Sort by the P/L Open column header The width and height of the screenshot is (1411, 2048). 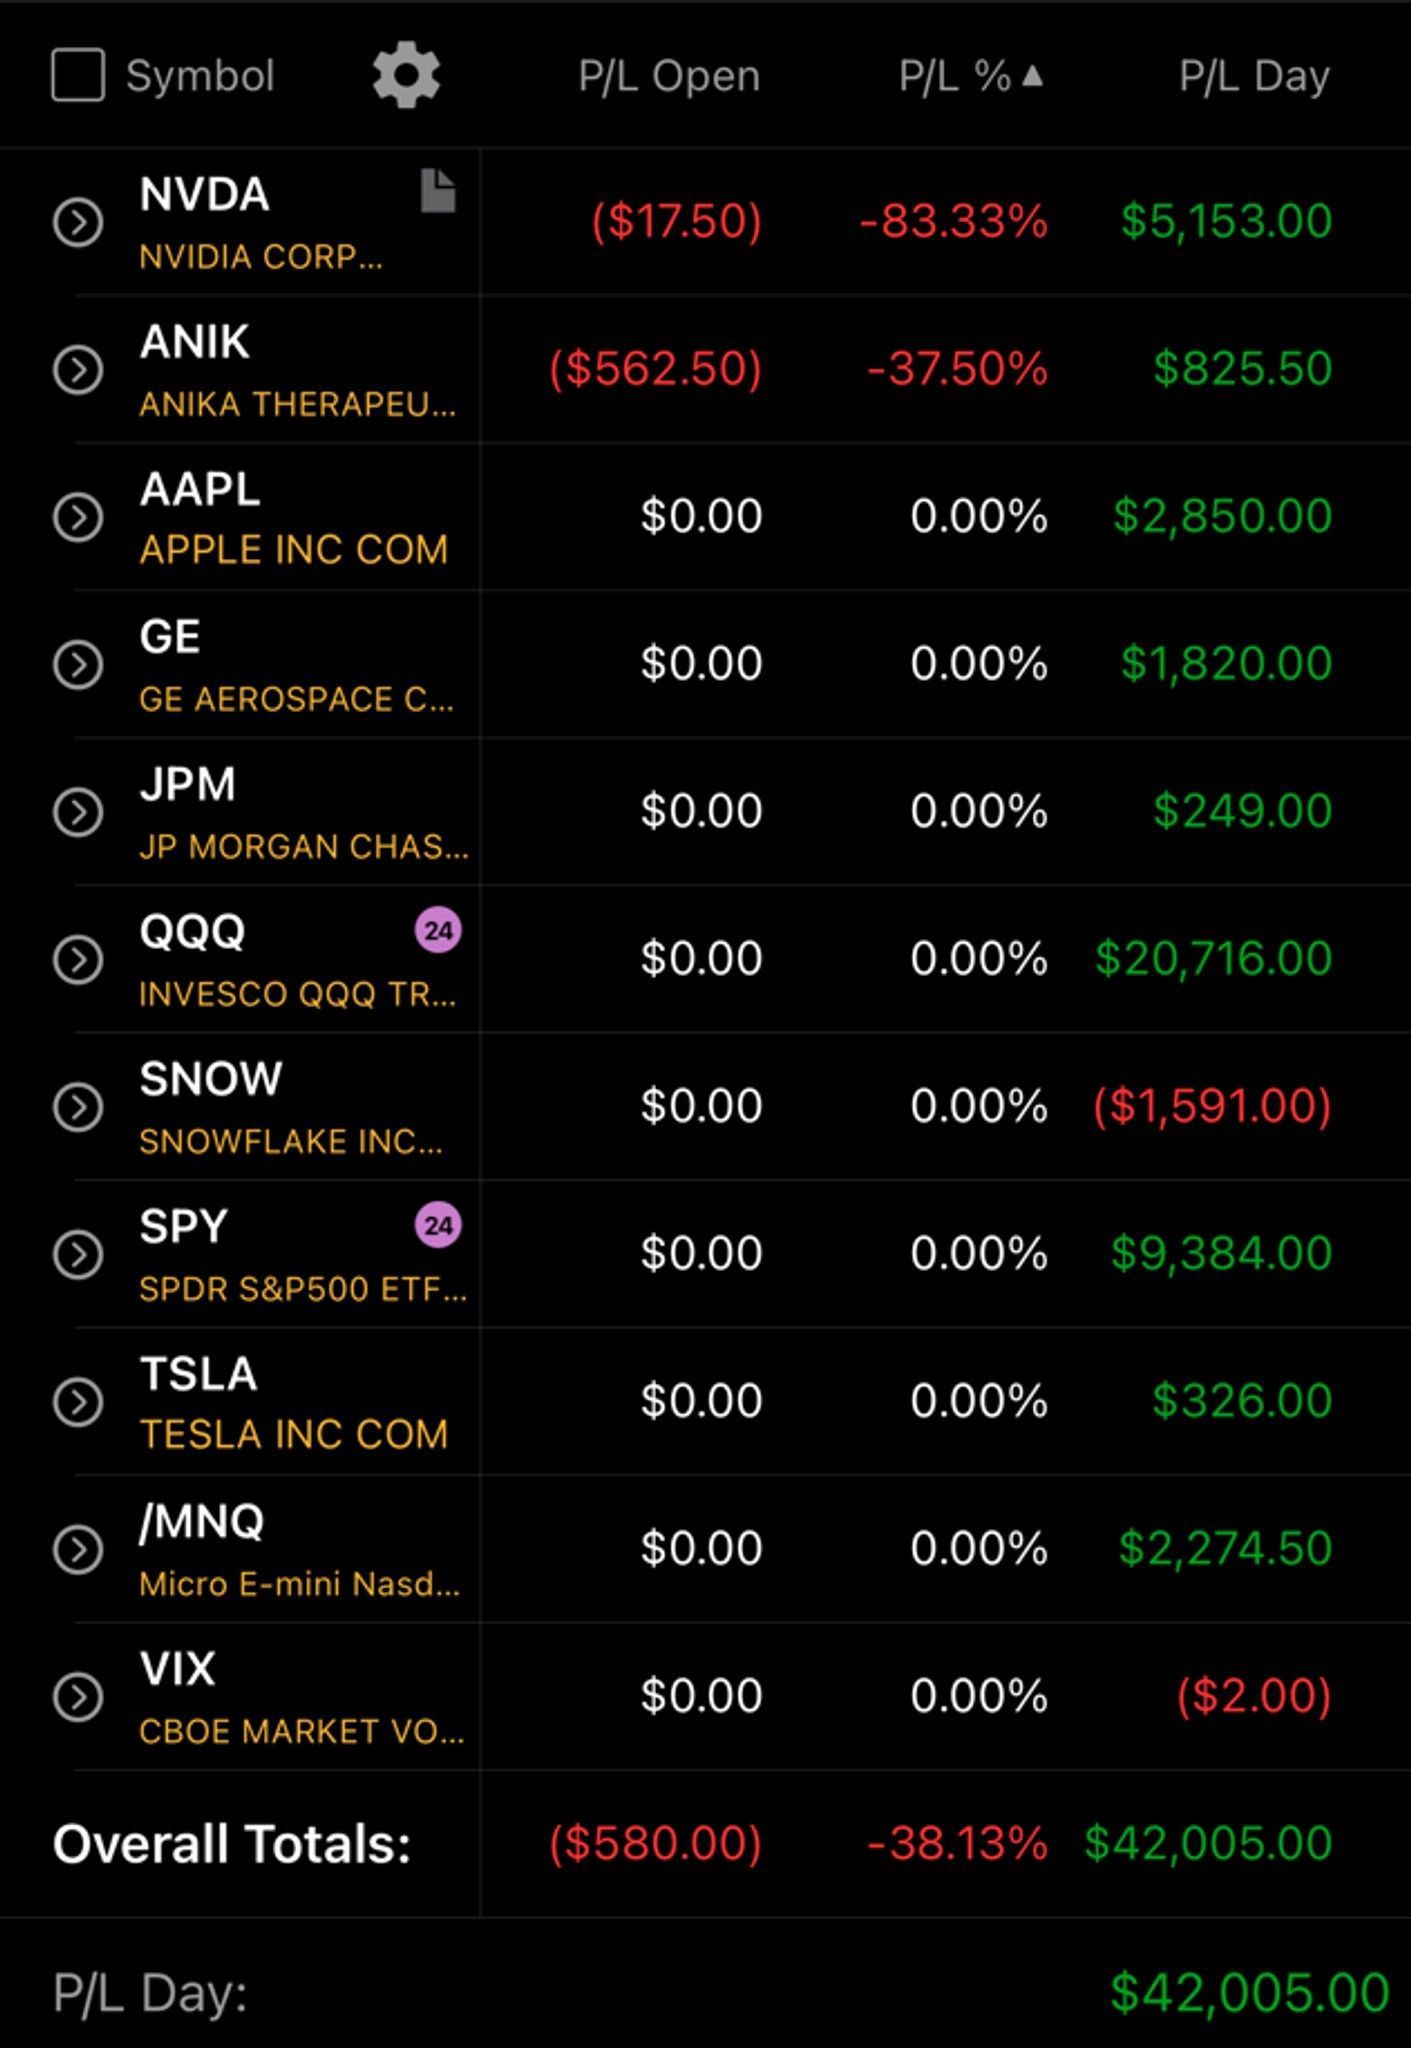[669, 77]
